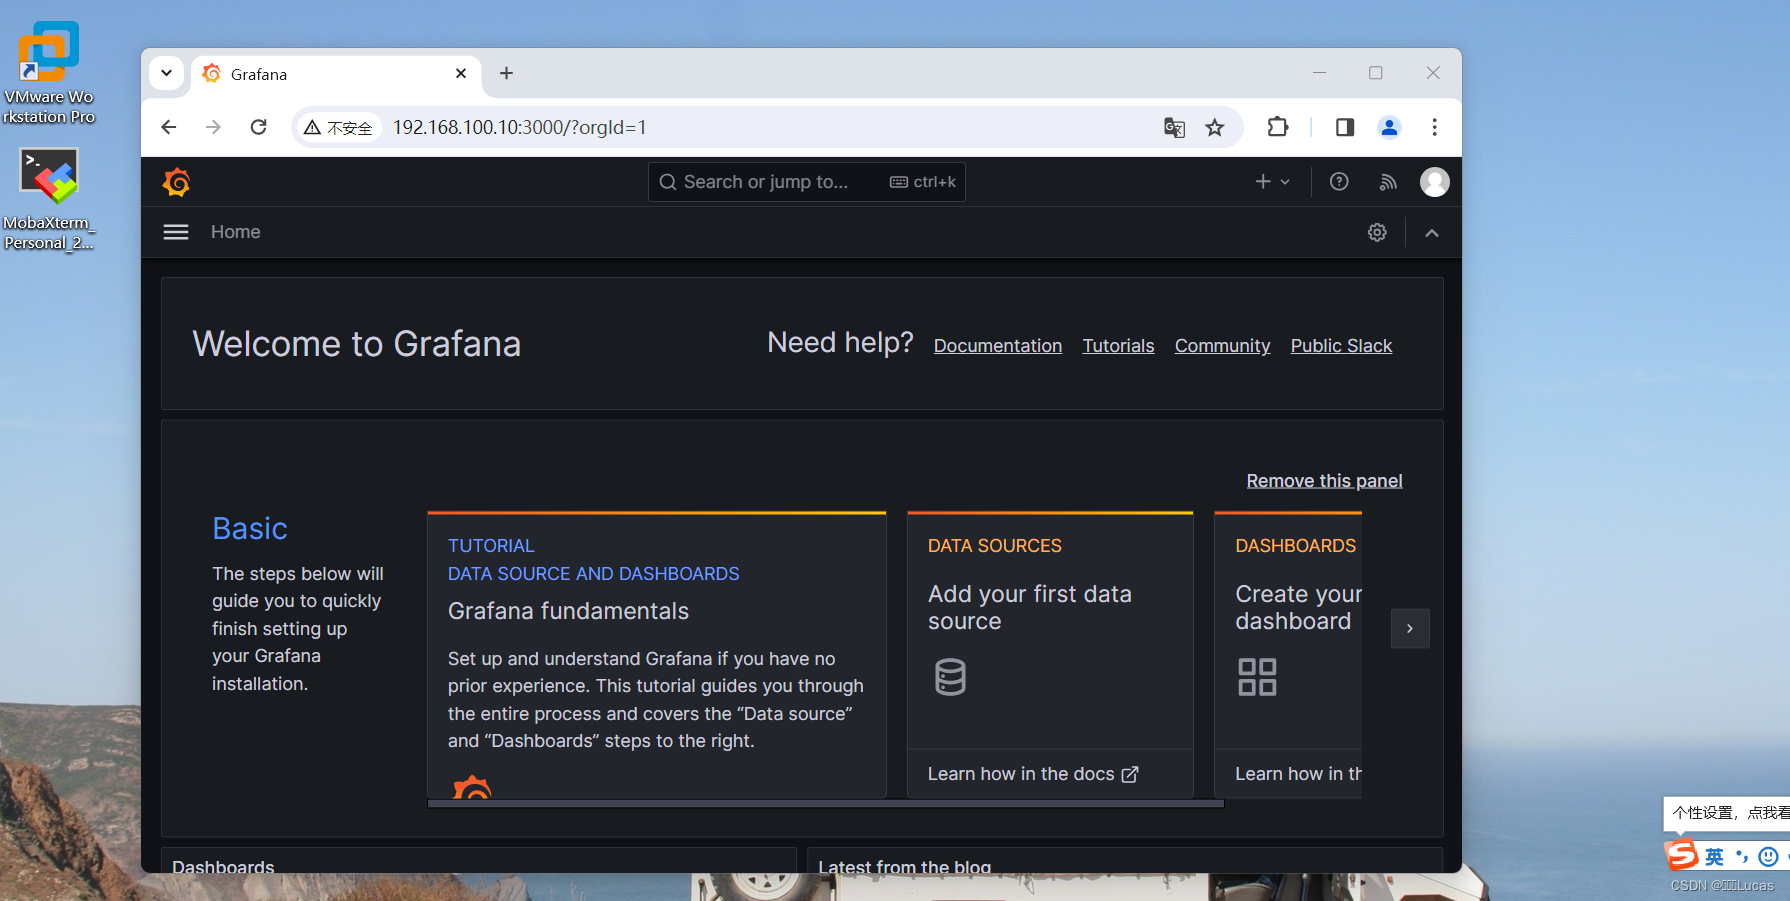Open the Chrome three-dot menu
Screen dimensions: 1790x901
pyautogui.click(x=1434, y=127)
